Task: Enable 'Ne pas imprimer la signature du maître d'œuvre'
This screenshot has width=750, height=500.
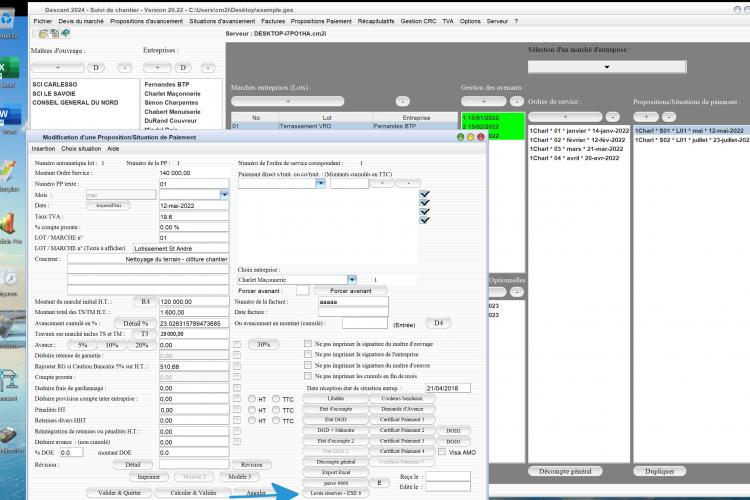Action: pyautogui.click(x=308, y=365)
